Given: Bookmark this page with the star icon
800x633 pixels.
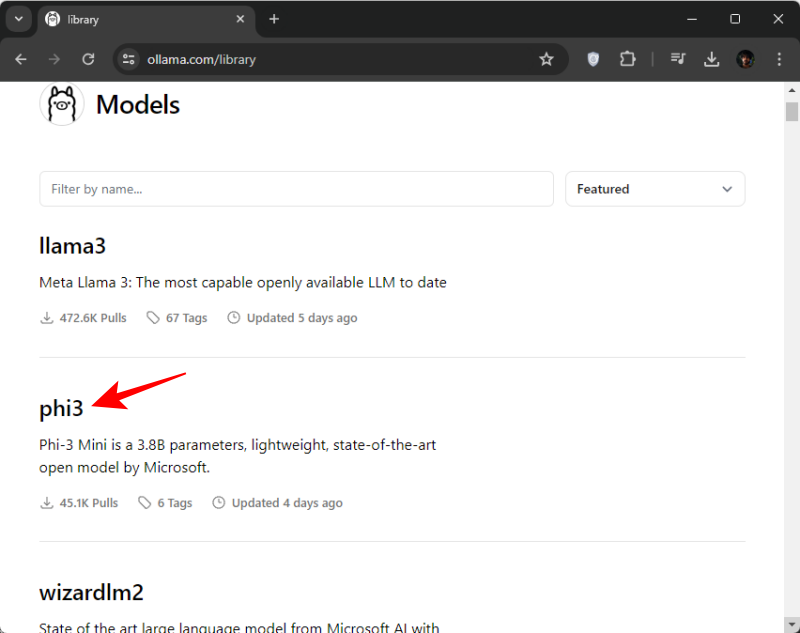Looking at the screenshot, I should (x=546, y=59).
